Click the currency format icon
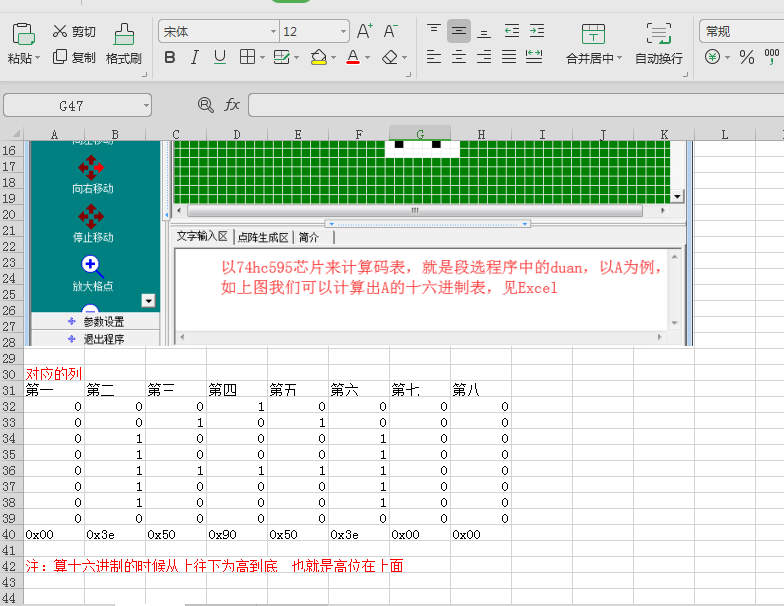 (x=712, y=56)
